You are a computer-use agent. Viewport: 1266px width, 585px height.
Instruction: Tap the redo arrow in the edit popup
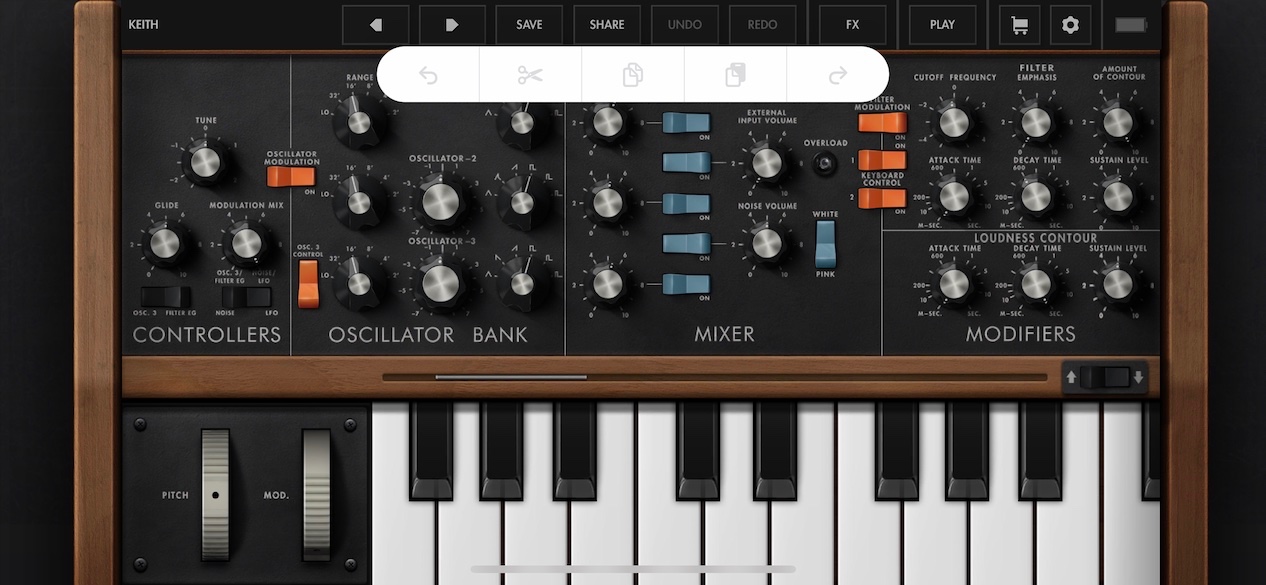point(838,74)
